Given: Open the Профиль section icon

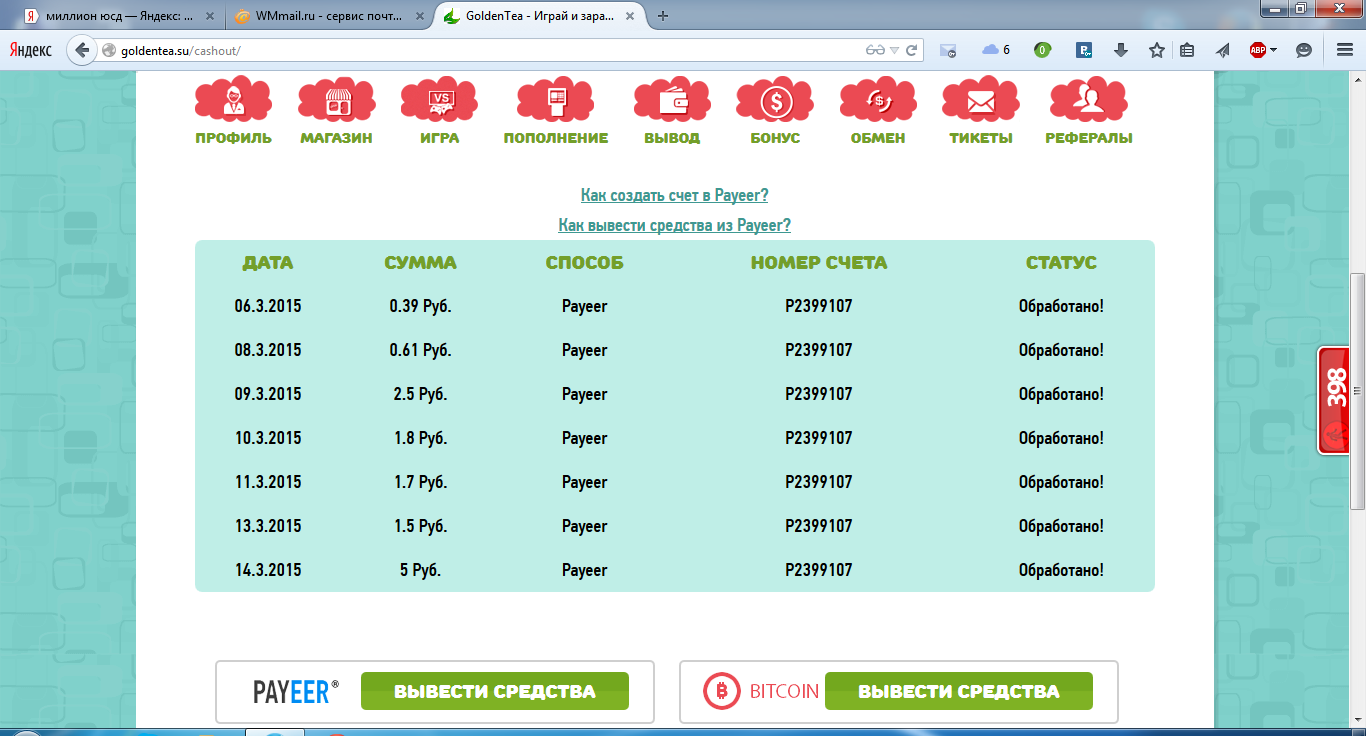Looking at the screenshot, I should [233, 100].
